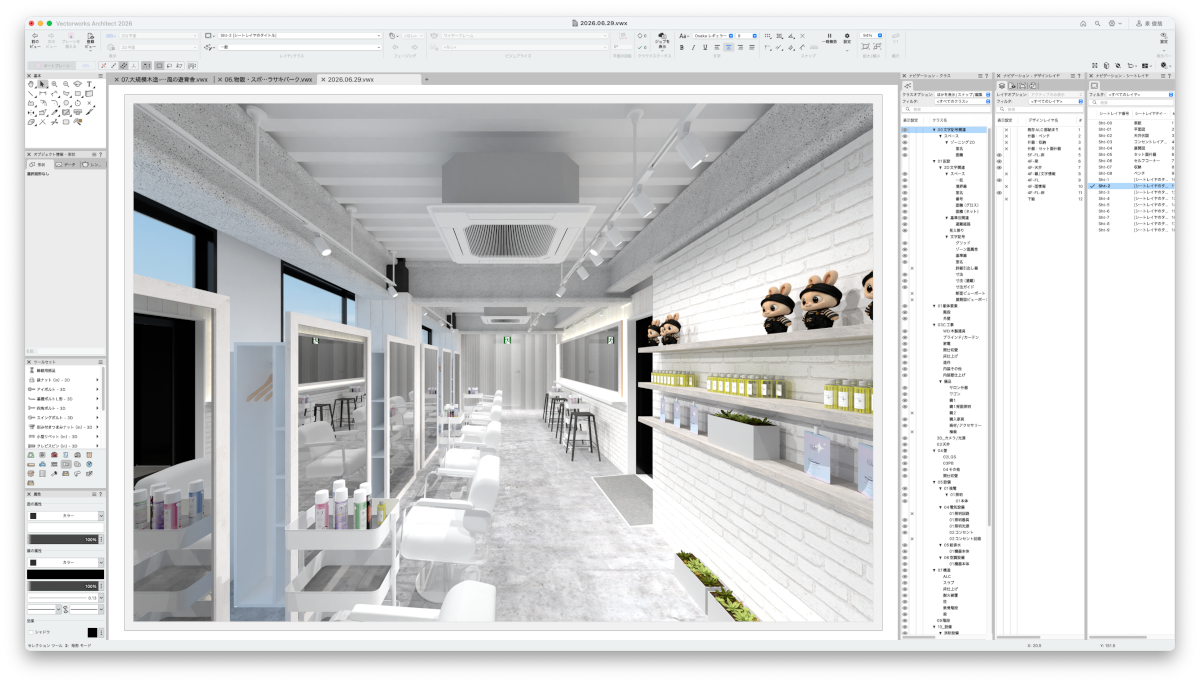Open the fill style カラー dropdown in attributes
This screenshot has height=684, width=1200.
coord(65,516)
